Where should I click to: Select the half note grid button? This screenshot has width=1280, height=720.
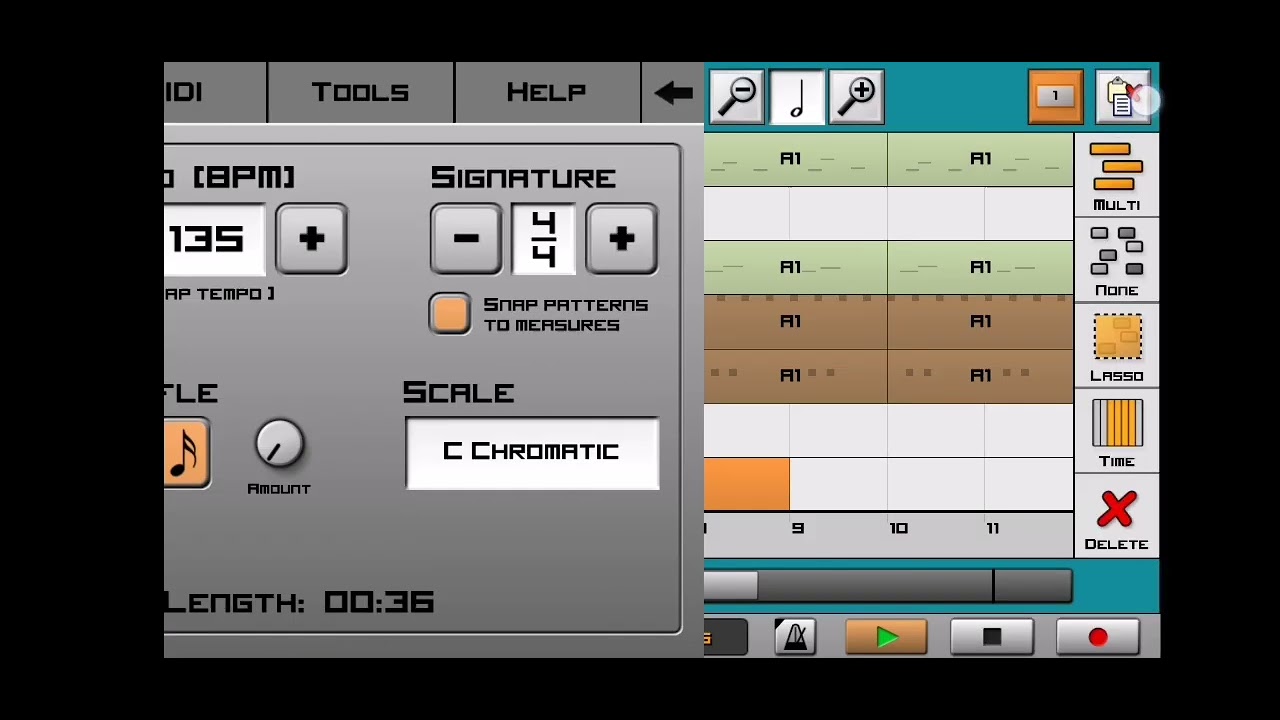[797, 96]
